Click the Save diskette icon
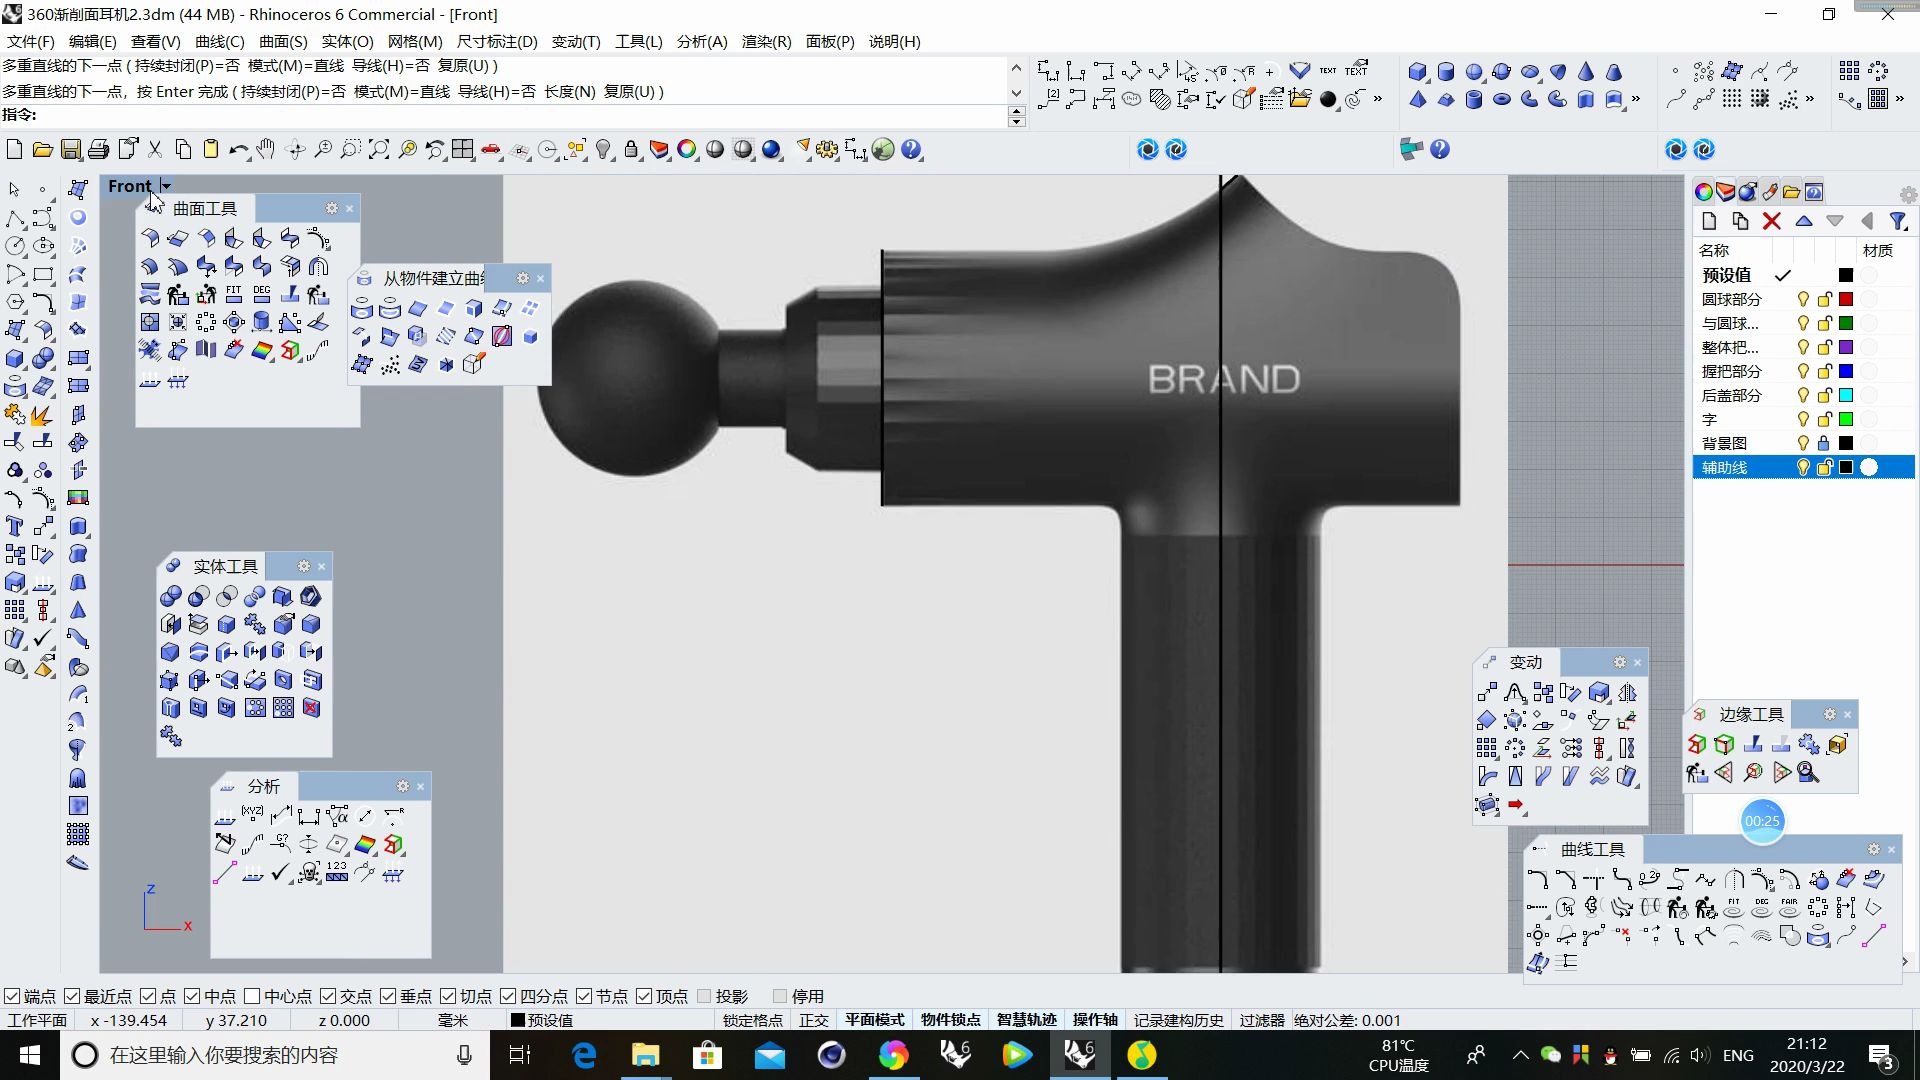Viewport: 1920px width, 1080px height. [71, 150]
